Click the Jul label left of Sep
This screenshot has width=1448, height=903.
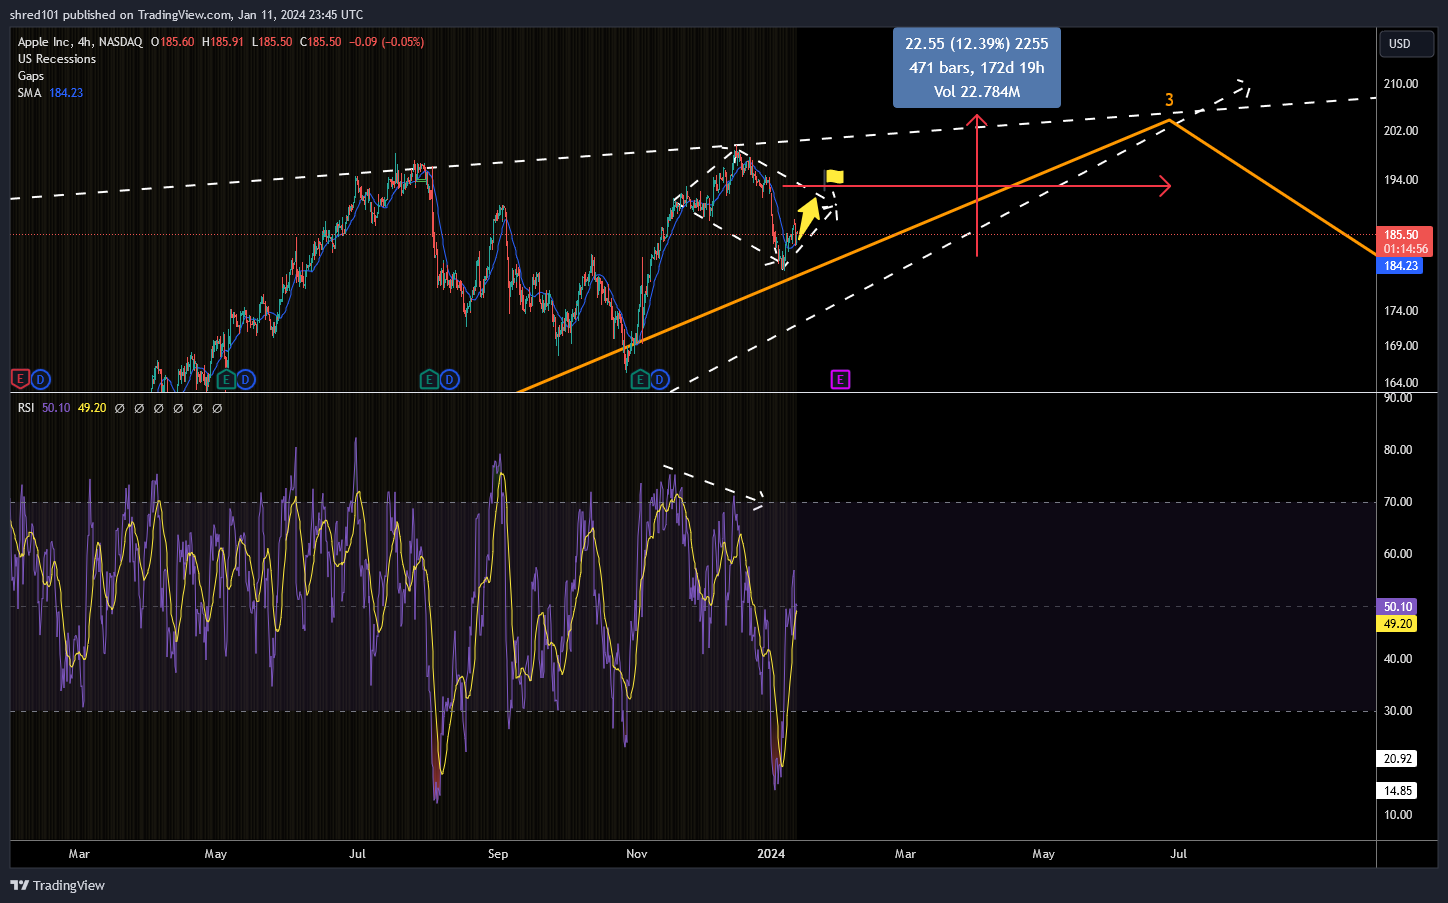[x=357, y=854]
